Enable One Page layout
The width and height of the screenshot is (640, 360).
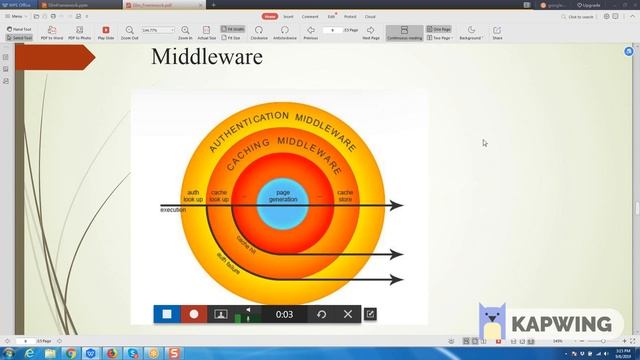click(439, 29)
